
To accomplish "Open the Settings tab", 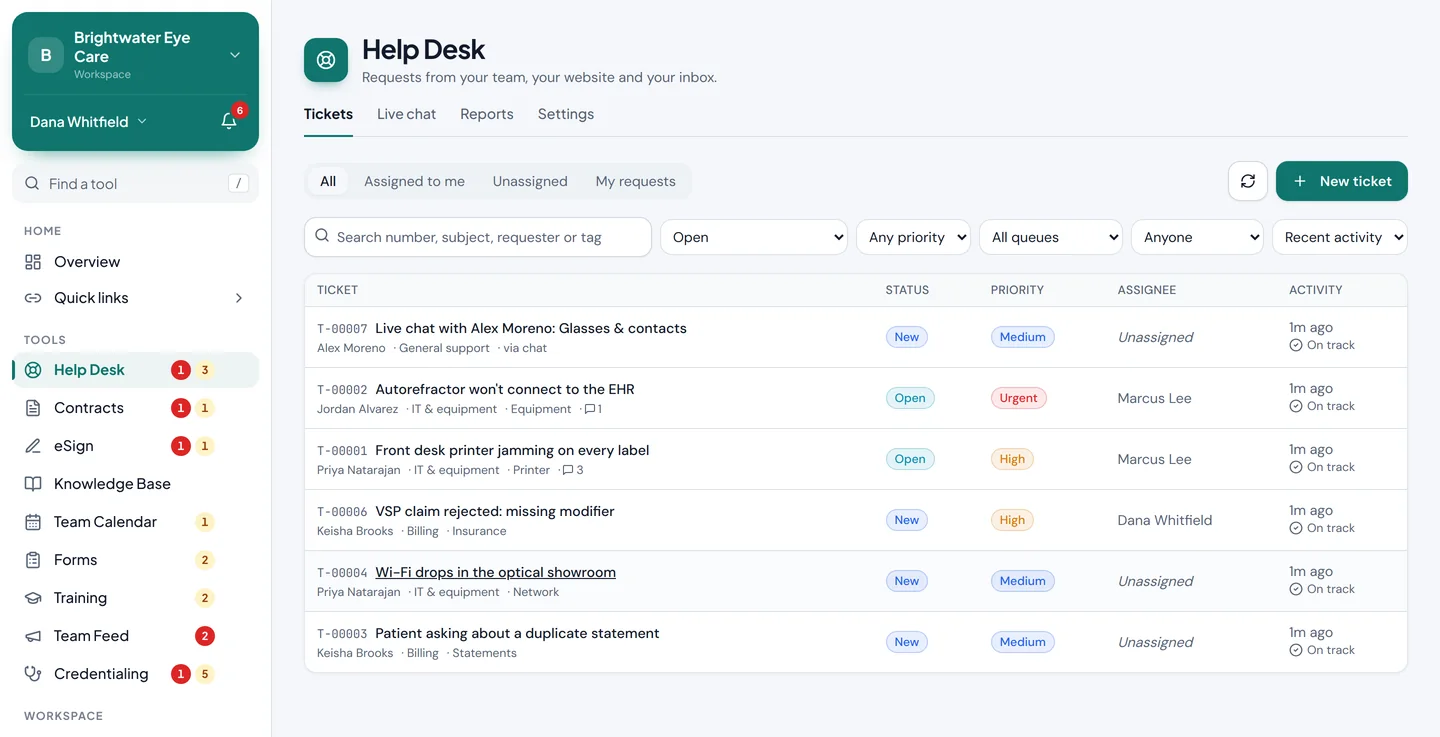I will (566, 114).
